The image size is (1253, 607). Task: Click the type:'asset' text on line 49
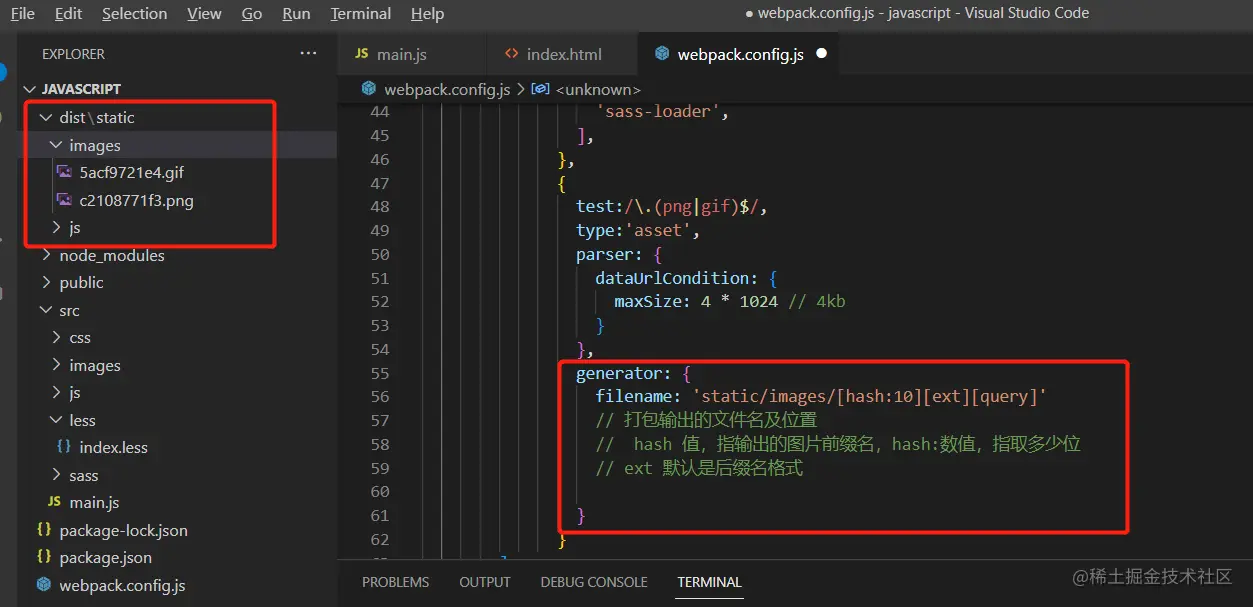pos(634,231)
